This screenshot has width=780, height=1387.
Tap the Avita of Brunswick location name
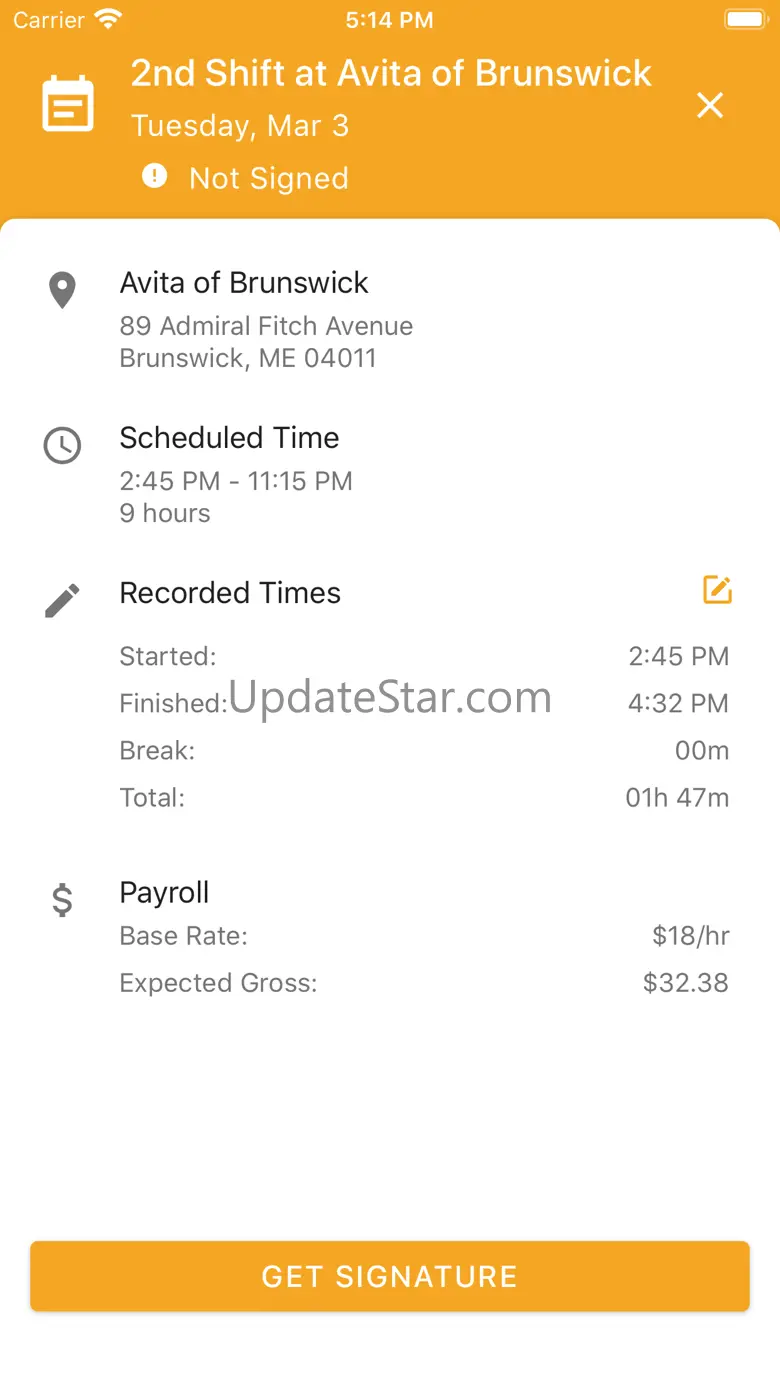(x=244, y=282)
